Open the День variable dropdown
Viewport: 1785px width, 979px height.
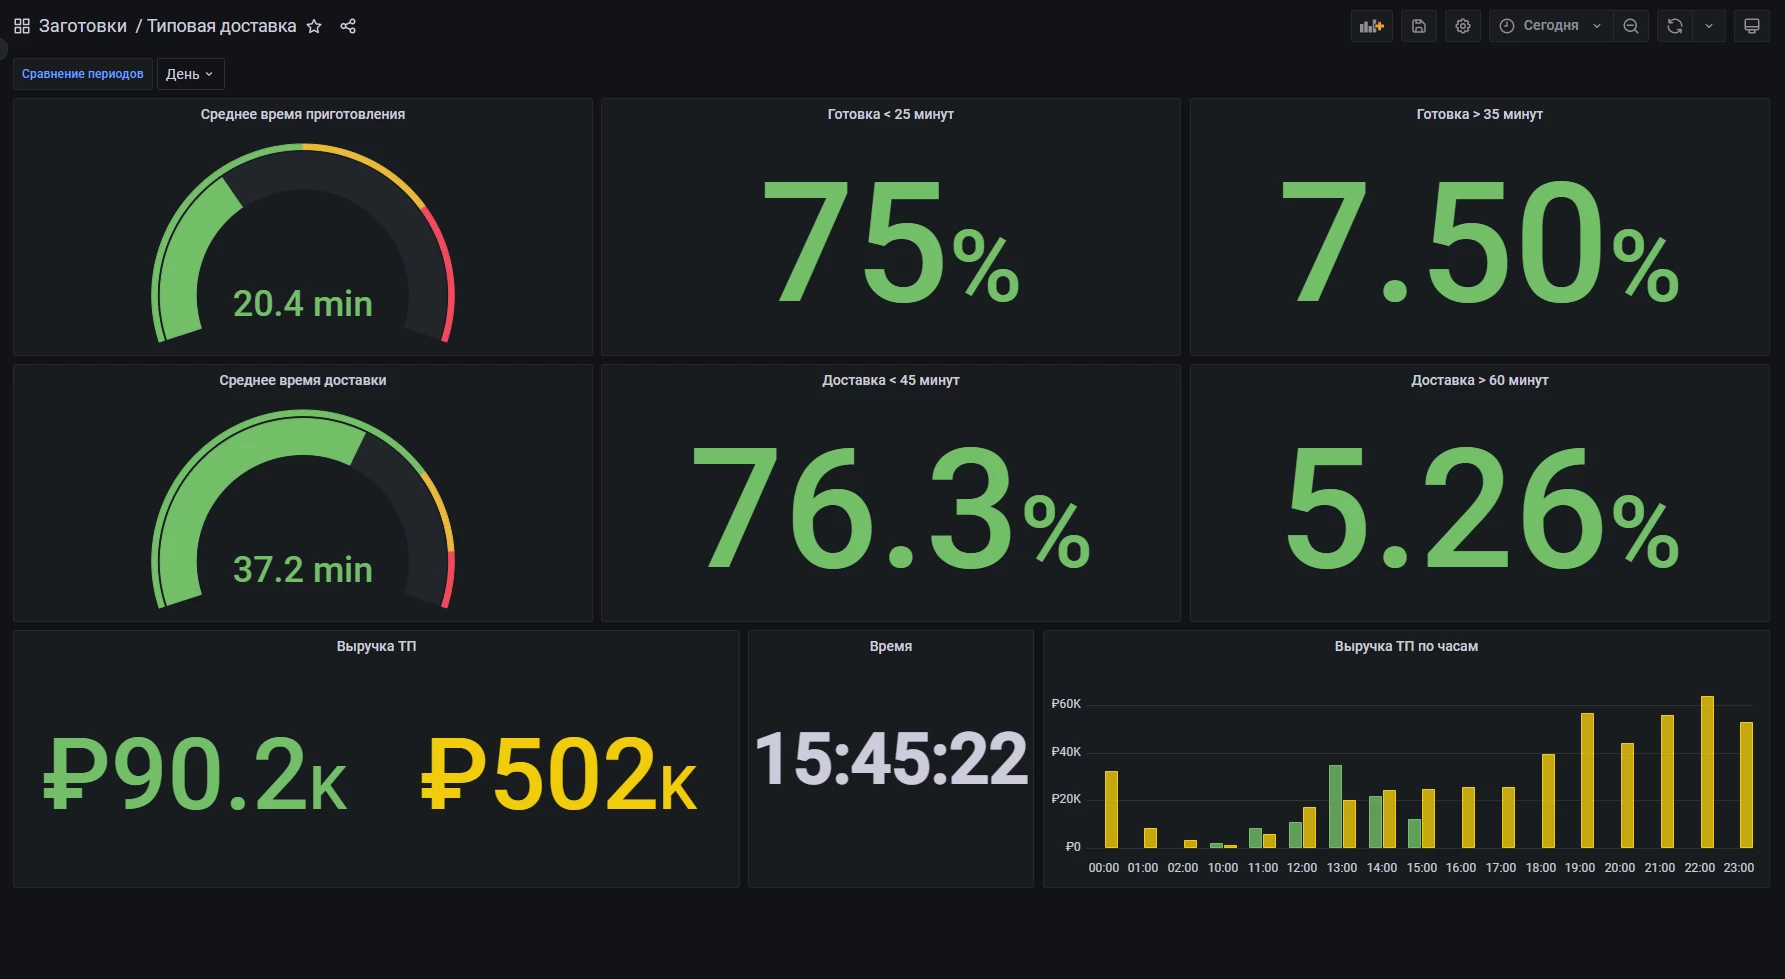point(190,74)
